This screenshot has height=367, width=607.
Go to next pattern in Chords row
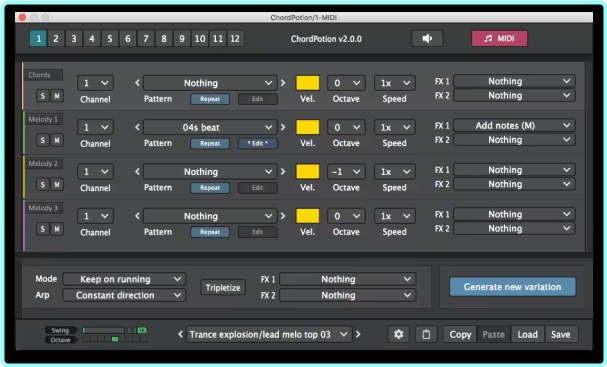pos(283,82)
